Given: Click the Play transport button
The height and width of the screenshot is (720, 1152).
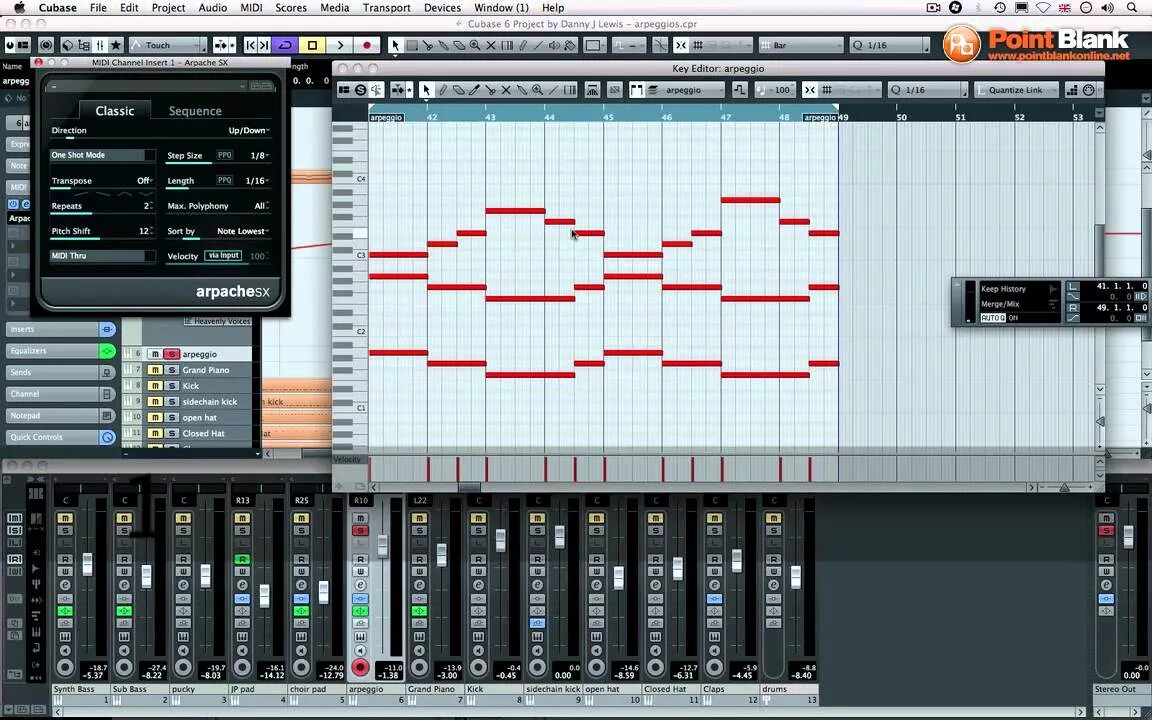Looking at the screenshot, I should coord(339,46).
